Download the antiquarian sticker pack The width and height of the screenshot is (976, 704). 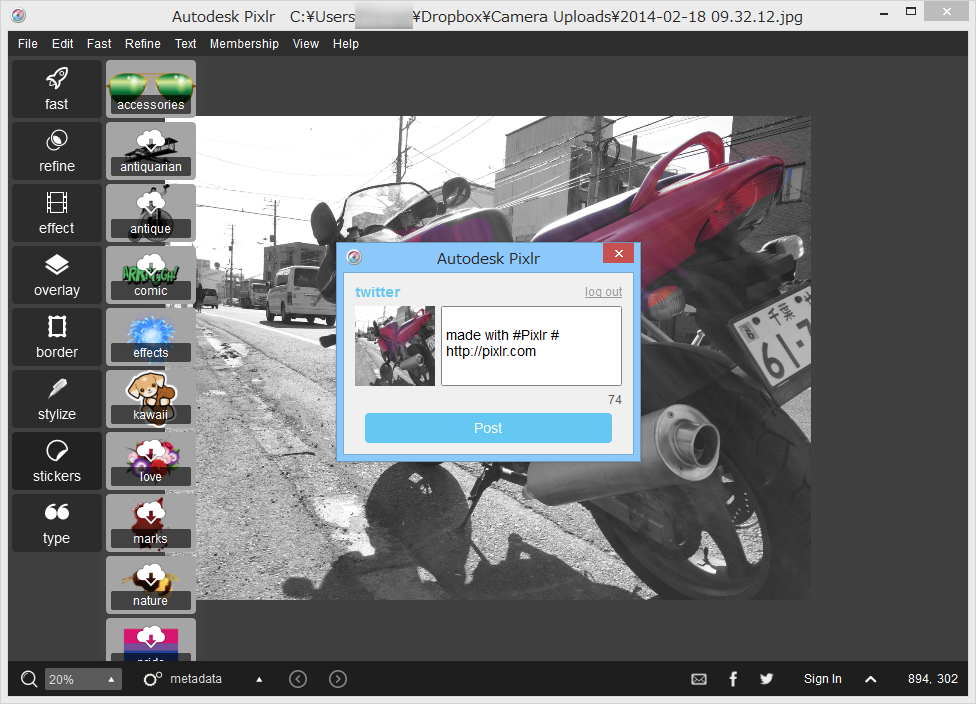(151, 151)
